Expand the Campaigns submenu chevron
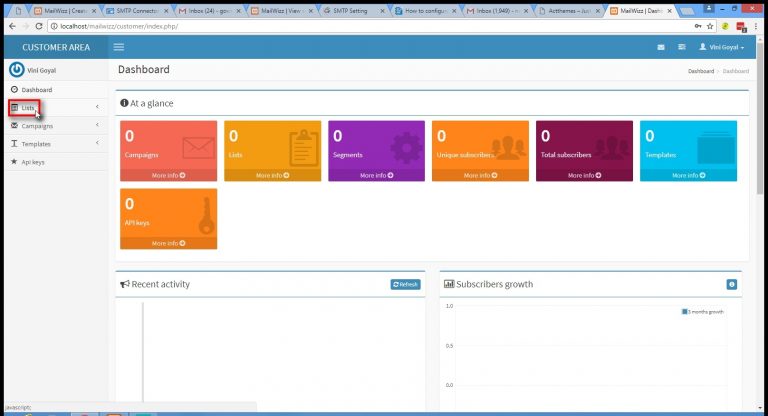Screen dimensions: 768x416 [x=97, y=125]
